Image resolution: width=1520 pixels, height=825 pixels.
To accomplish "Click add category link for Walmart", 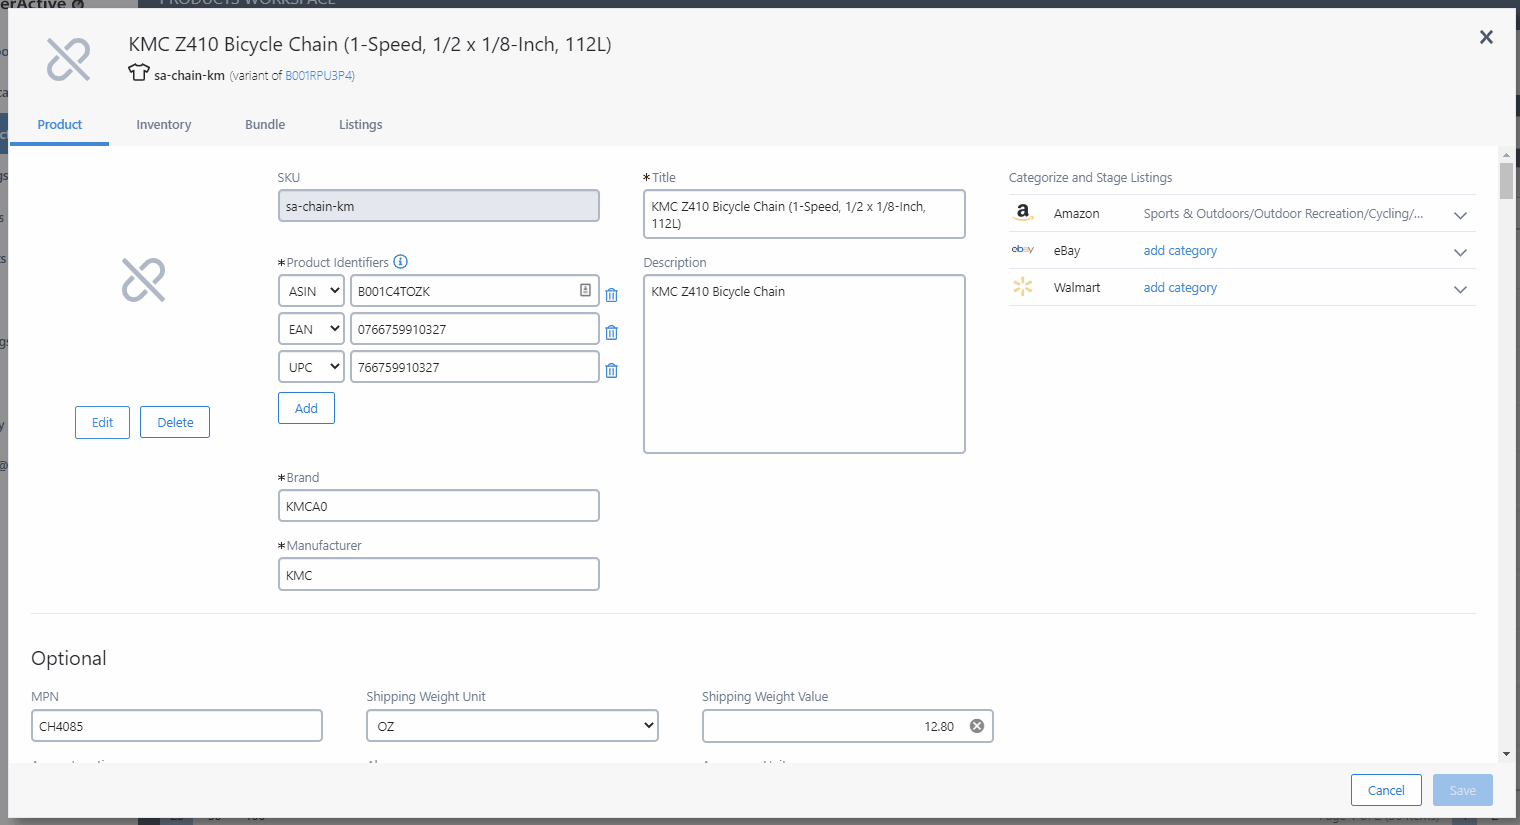I will pos(1180,287).
